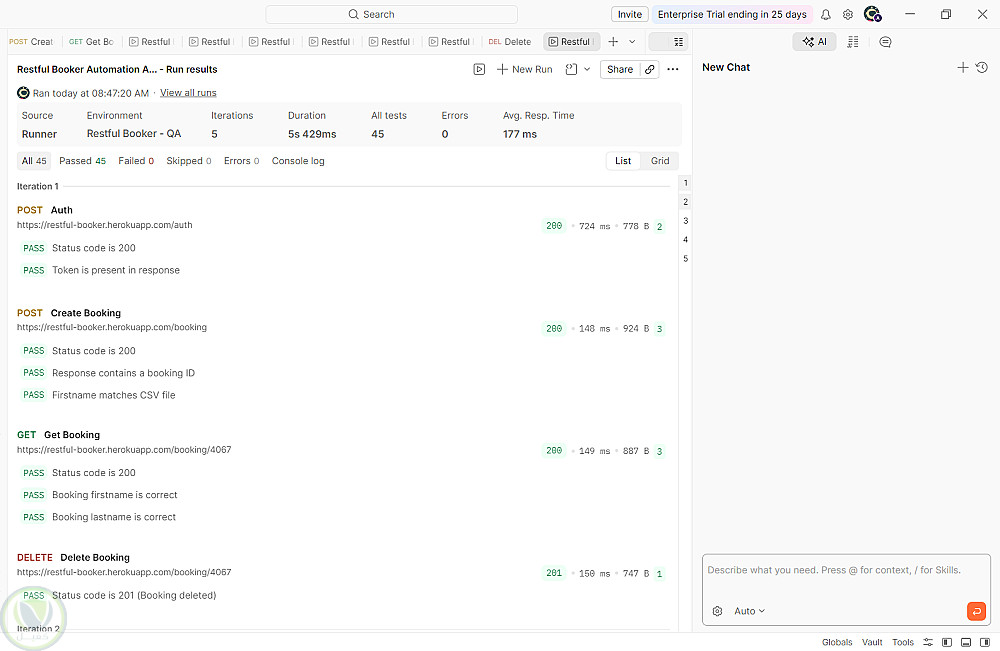Open notifications bell
The height and width of the screenshot is (651, 1000).
pos(825,15)
